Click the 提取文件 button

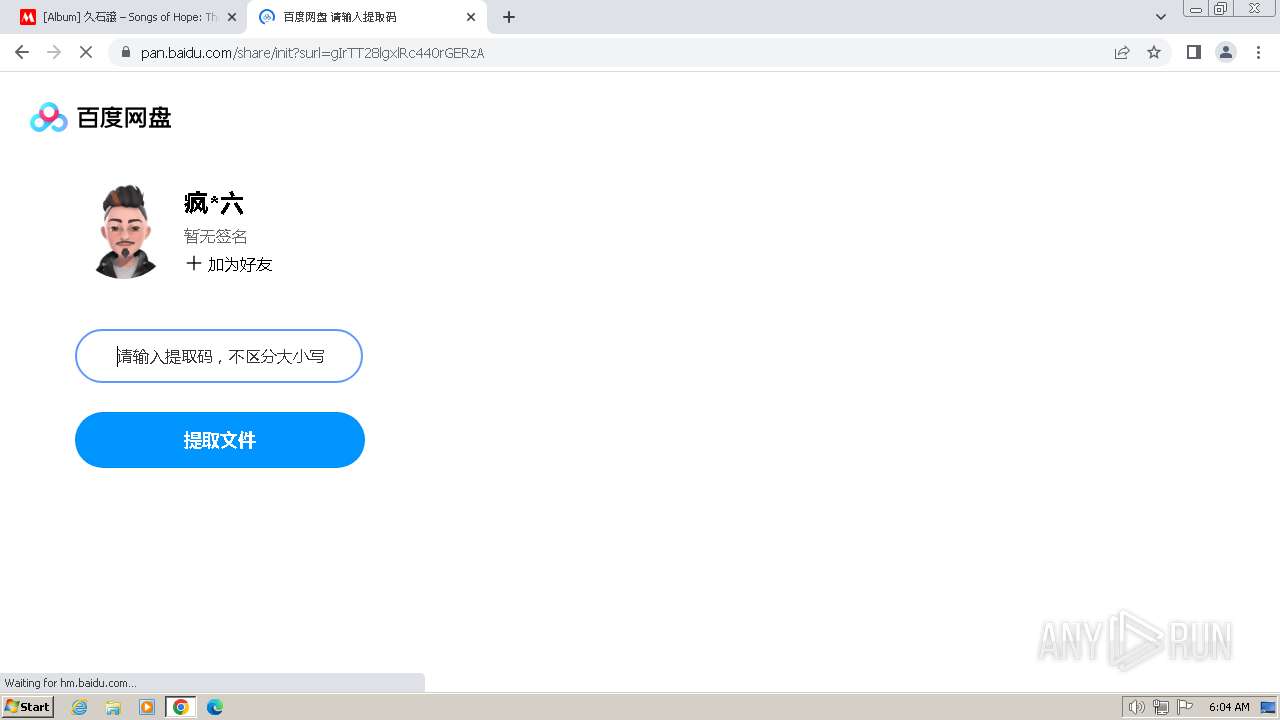220,440
